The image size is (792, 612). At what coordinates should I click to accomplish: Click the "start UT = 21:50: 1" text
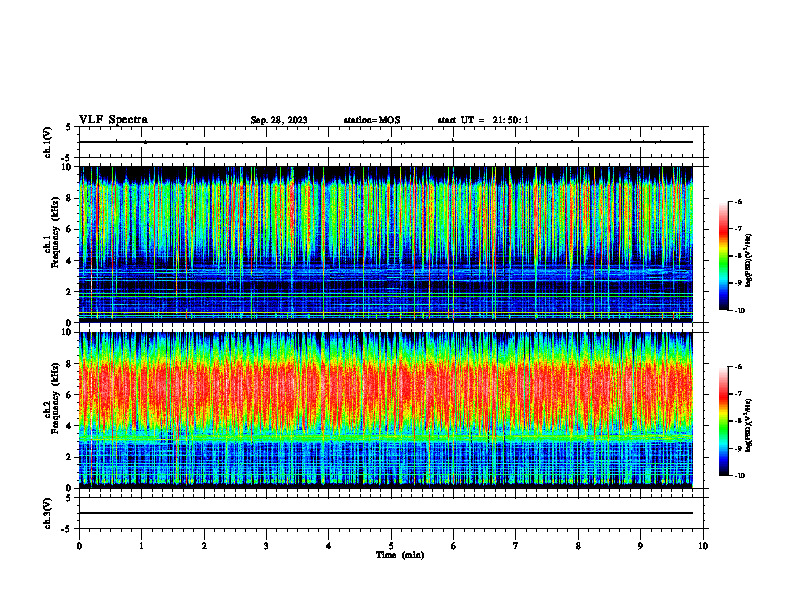[x=483, y=120]
